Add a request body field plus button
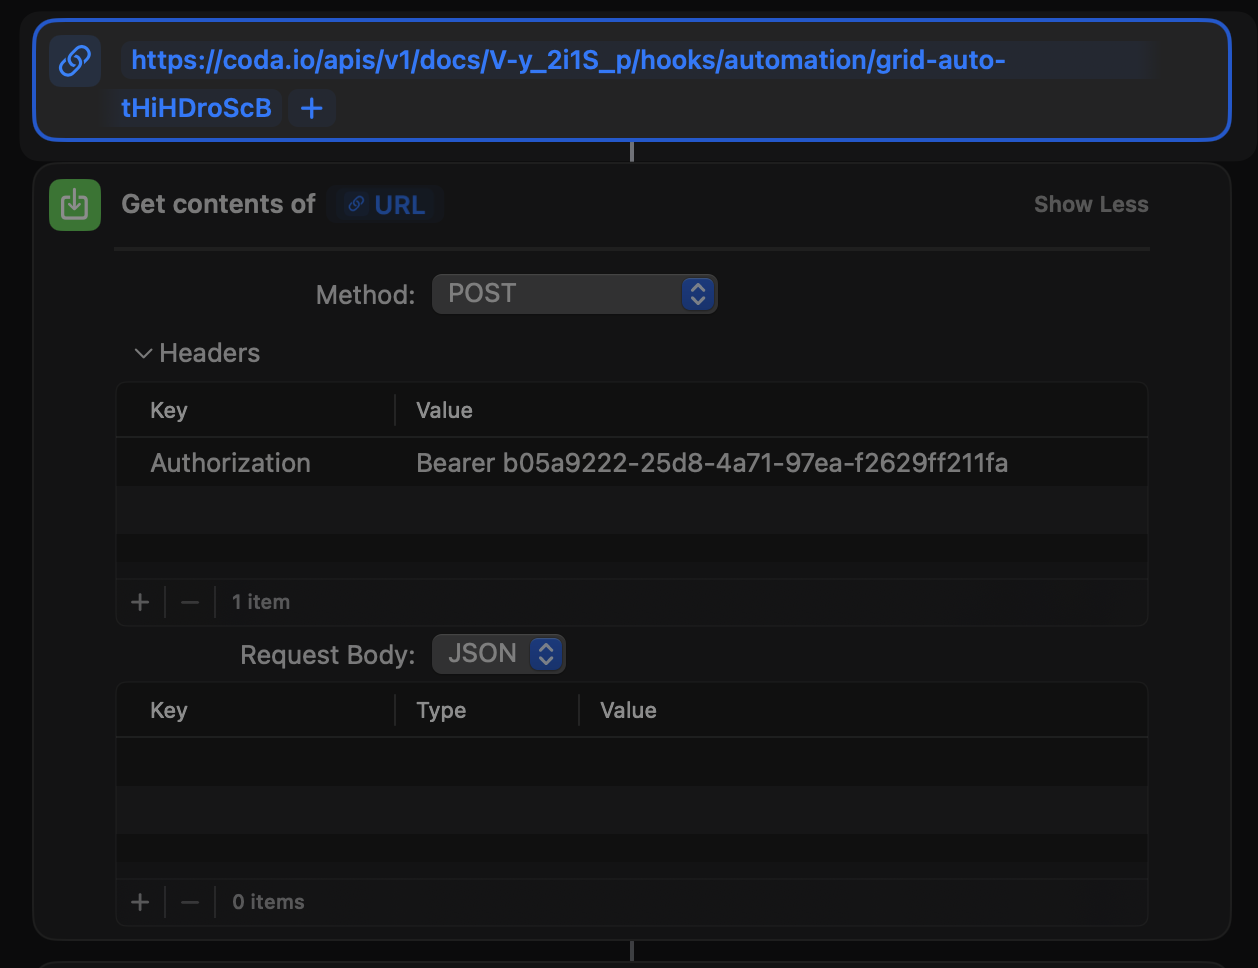The height and width of the screenshot is (968, 1258). (140, 902)
